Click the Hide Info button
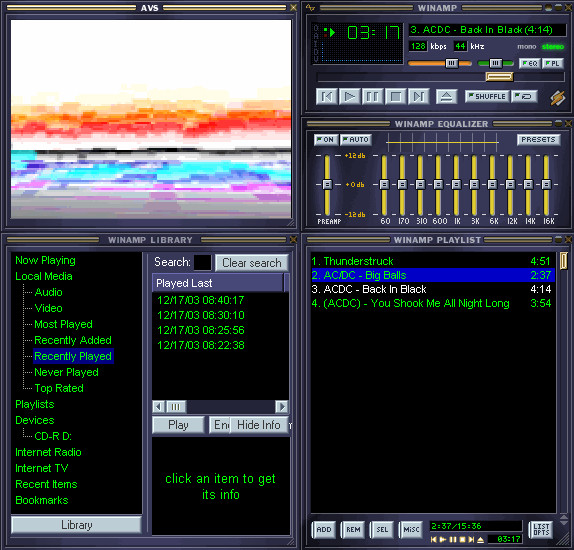This screenshot has height=550, width=574. click(x=259, y=425)
